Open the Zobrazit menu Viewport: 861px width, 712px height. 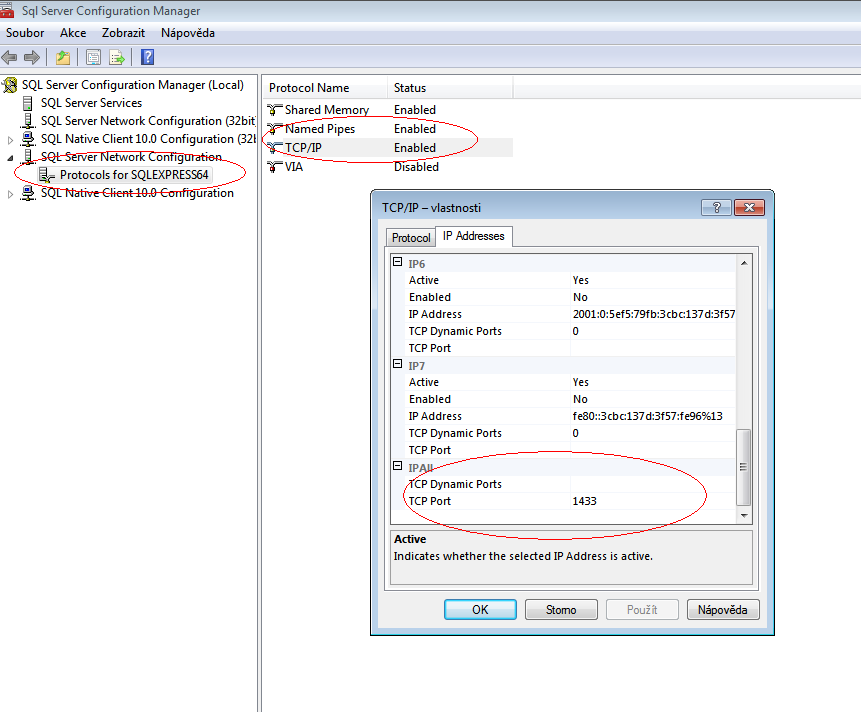click(123, 33)
